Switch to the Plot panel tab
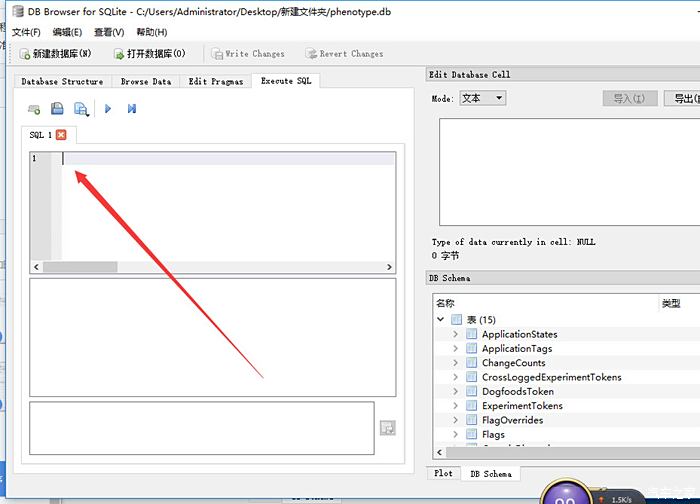This screenshot has height=504, width=700. [443, 473]
